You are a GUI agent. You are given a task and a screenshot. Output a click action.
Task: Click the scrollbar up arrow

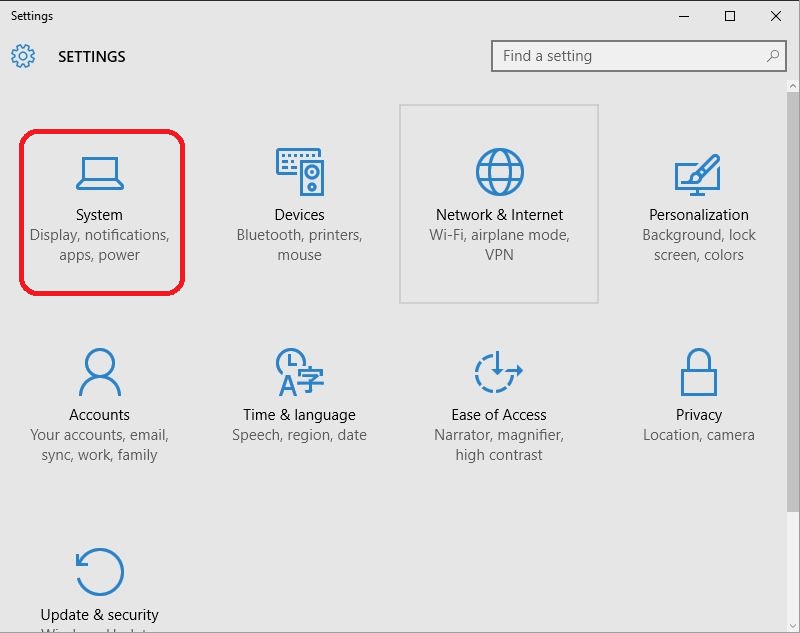tap(792, 86)
